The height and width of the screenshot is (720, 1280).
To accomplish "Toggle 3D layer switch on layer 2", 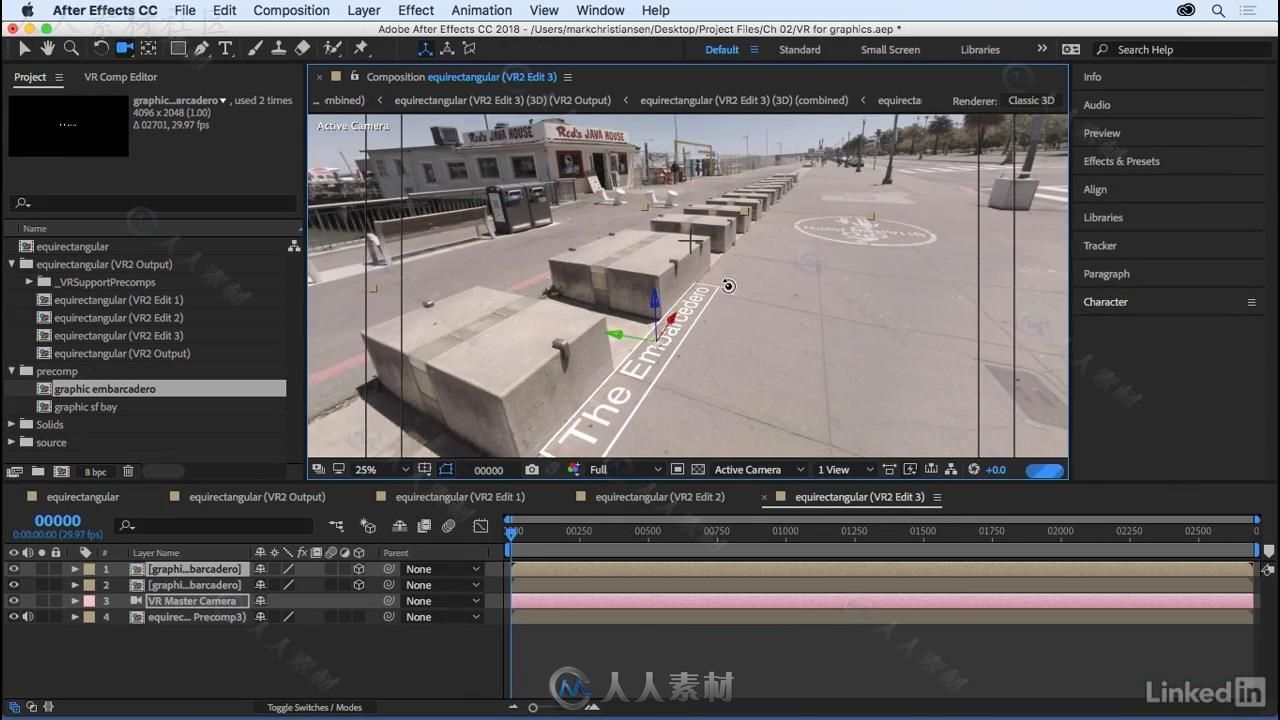I will click(x=359, y=585).
